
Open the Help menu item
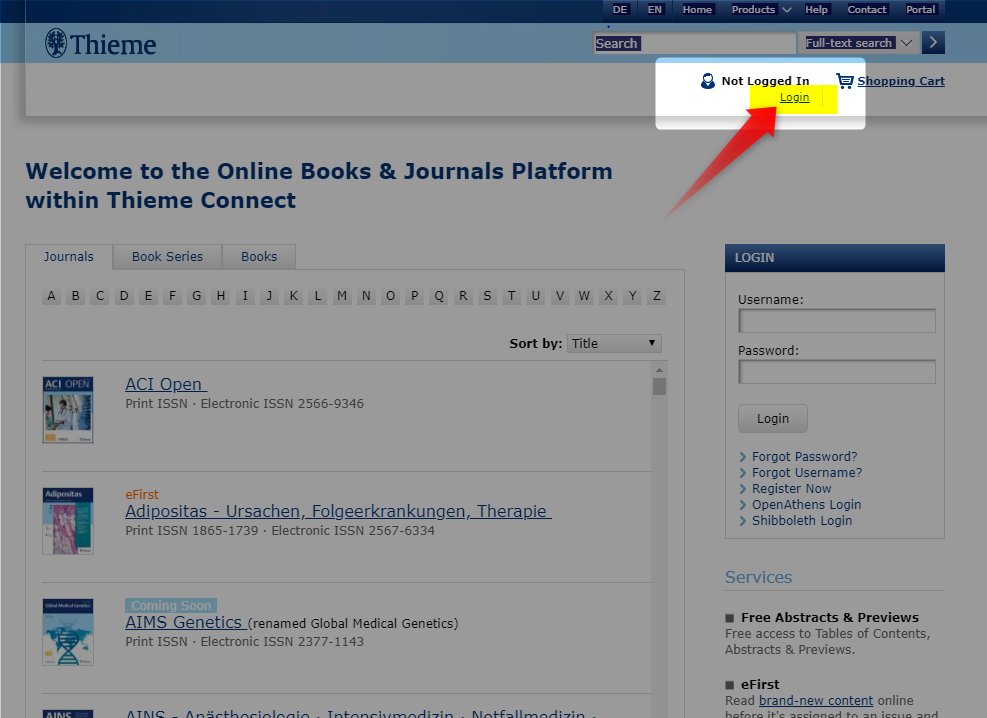pos(816,9)
